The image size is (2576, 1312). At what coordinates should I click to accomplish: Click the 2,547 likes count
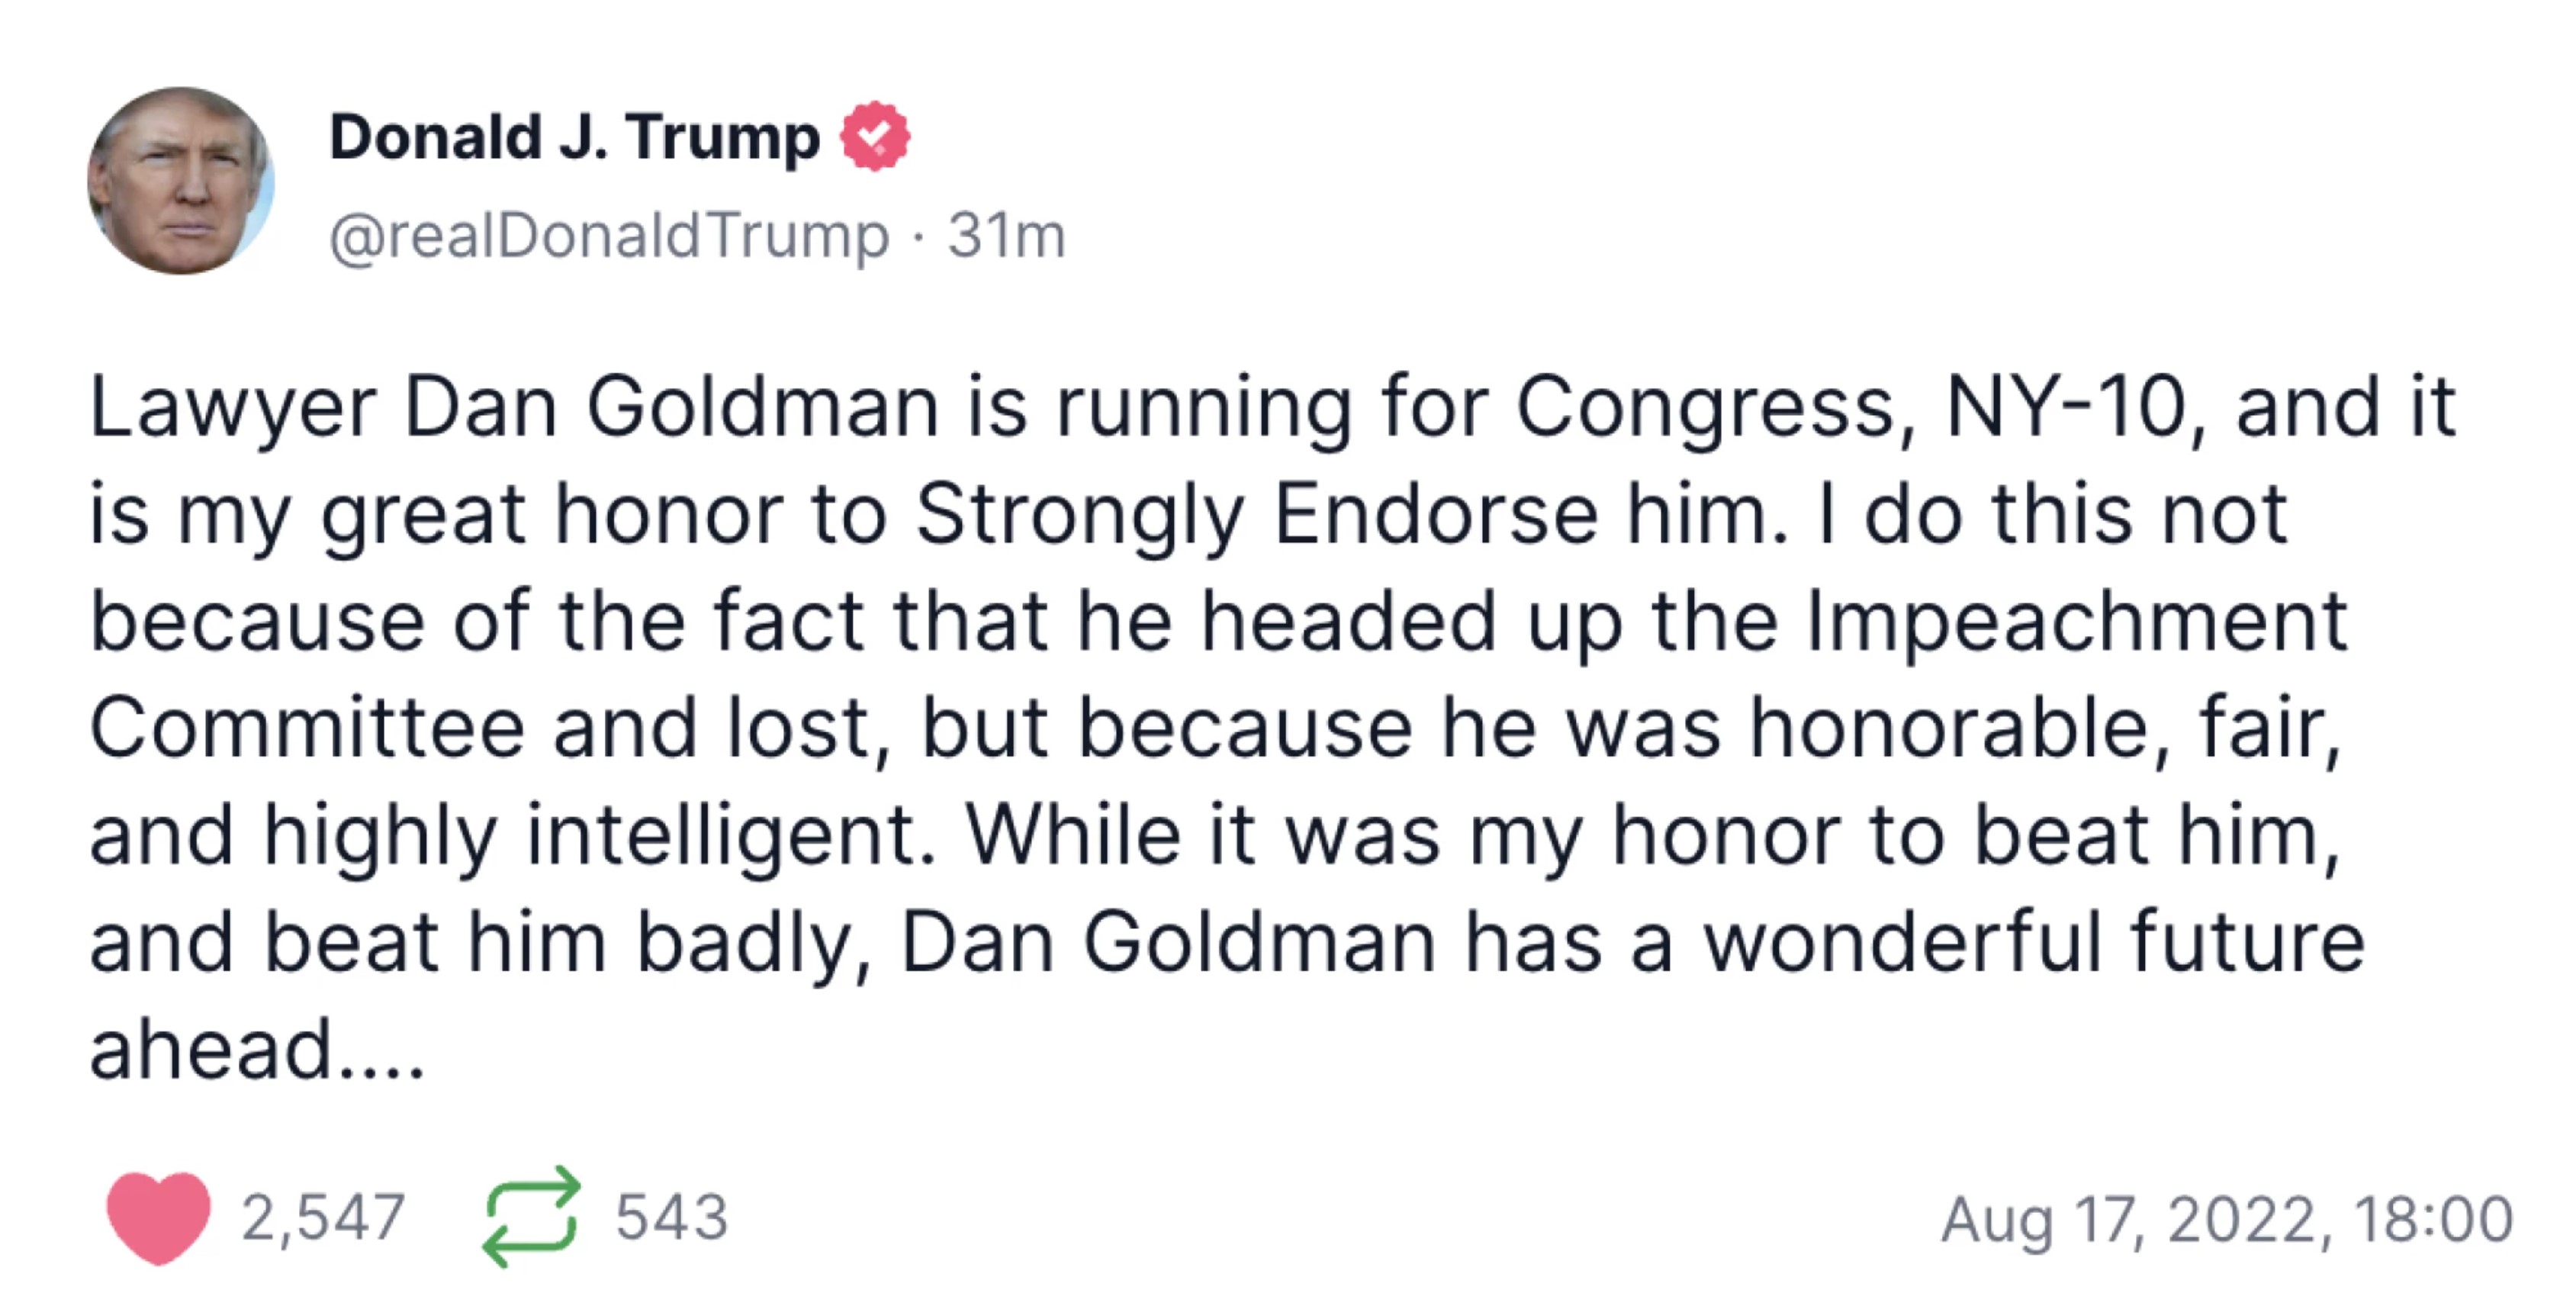coord(323,1218)
